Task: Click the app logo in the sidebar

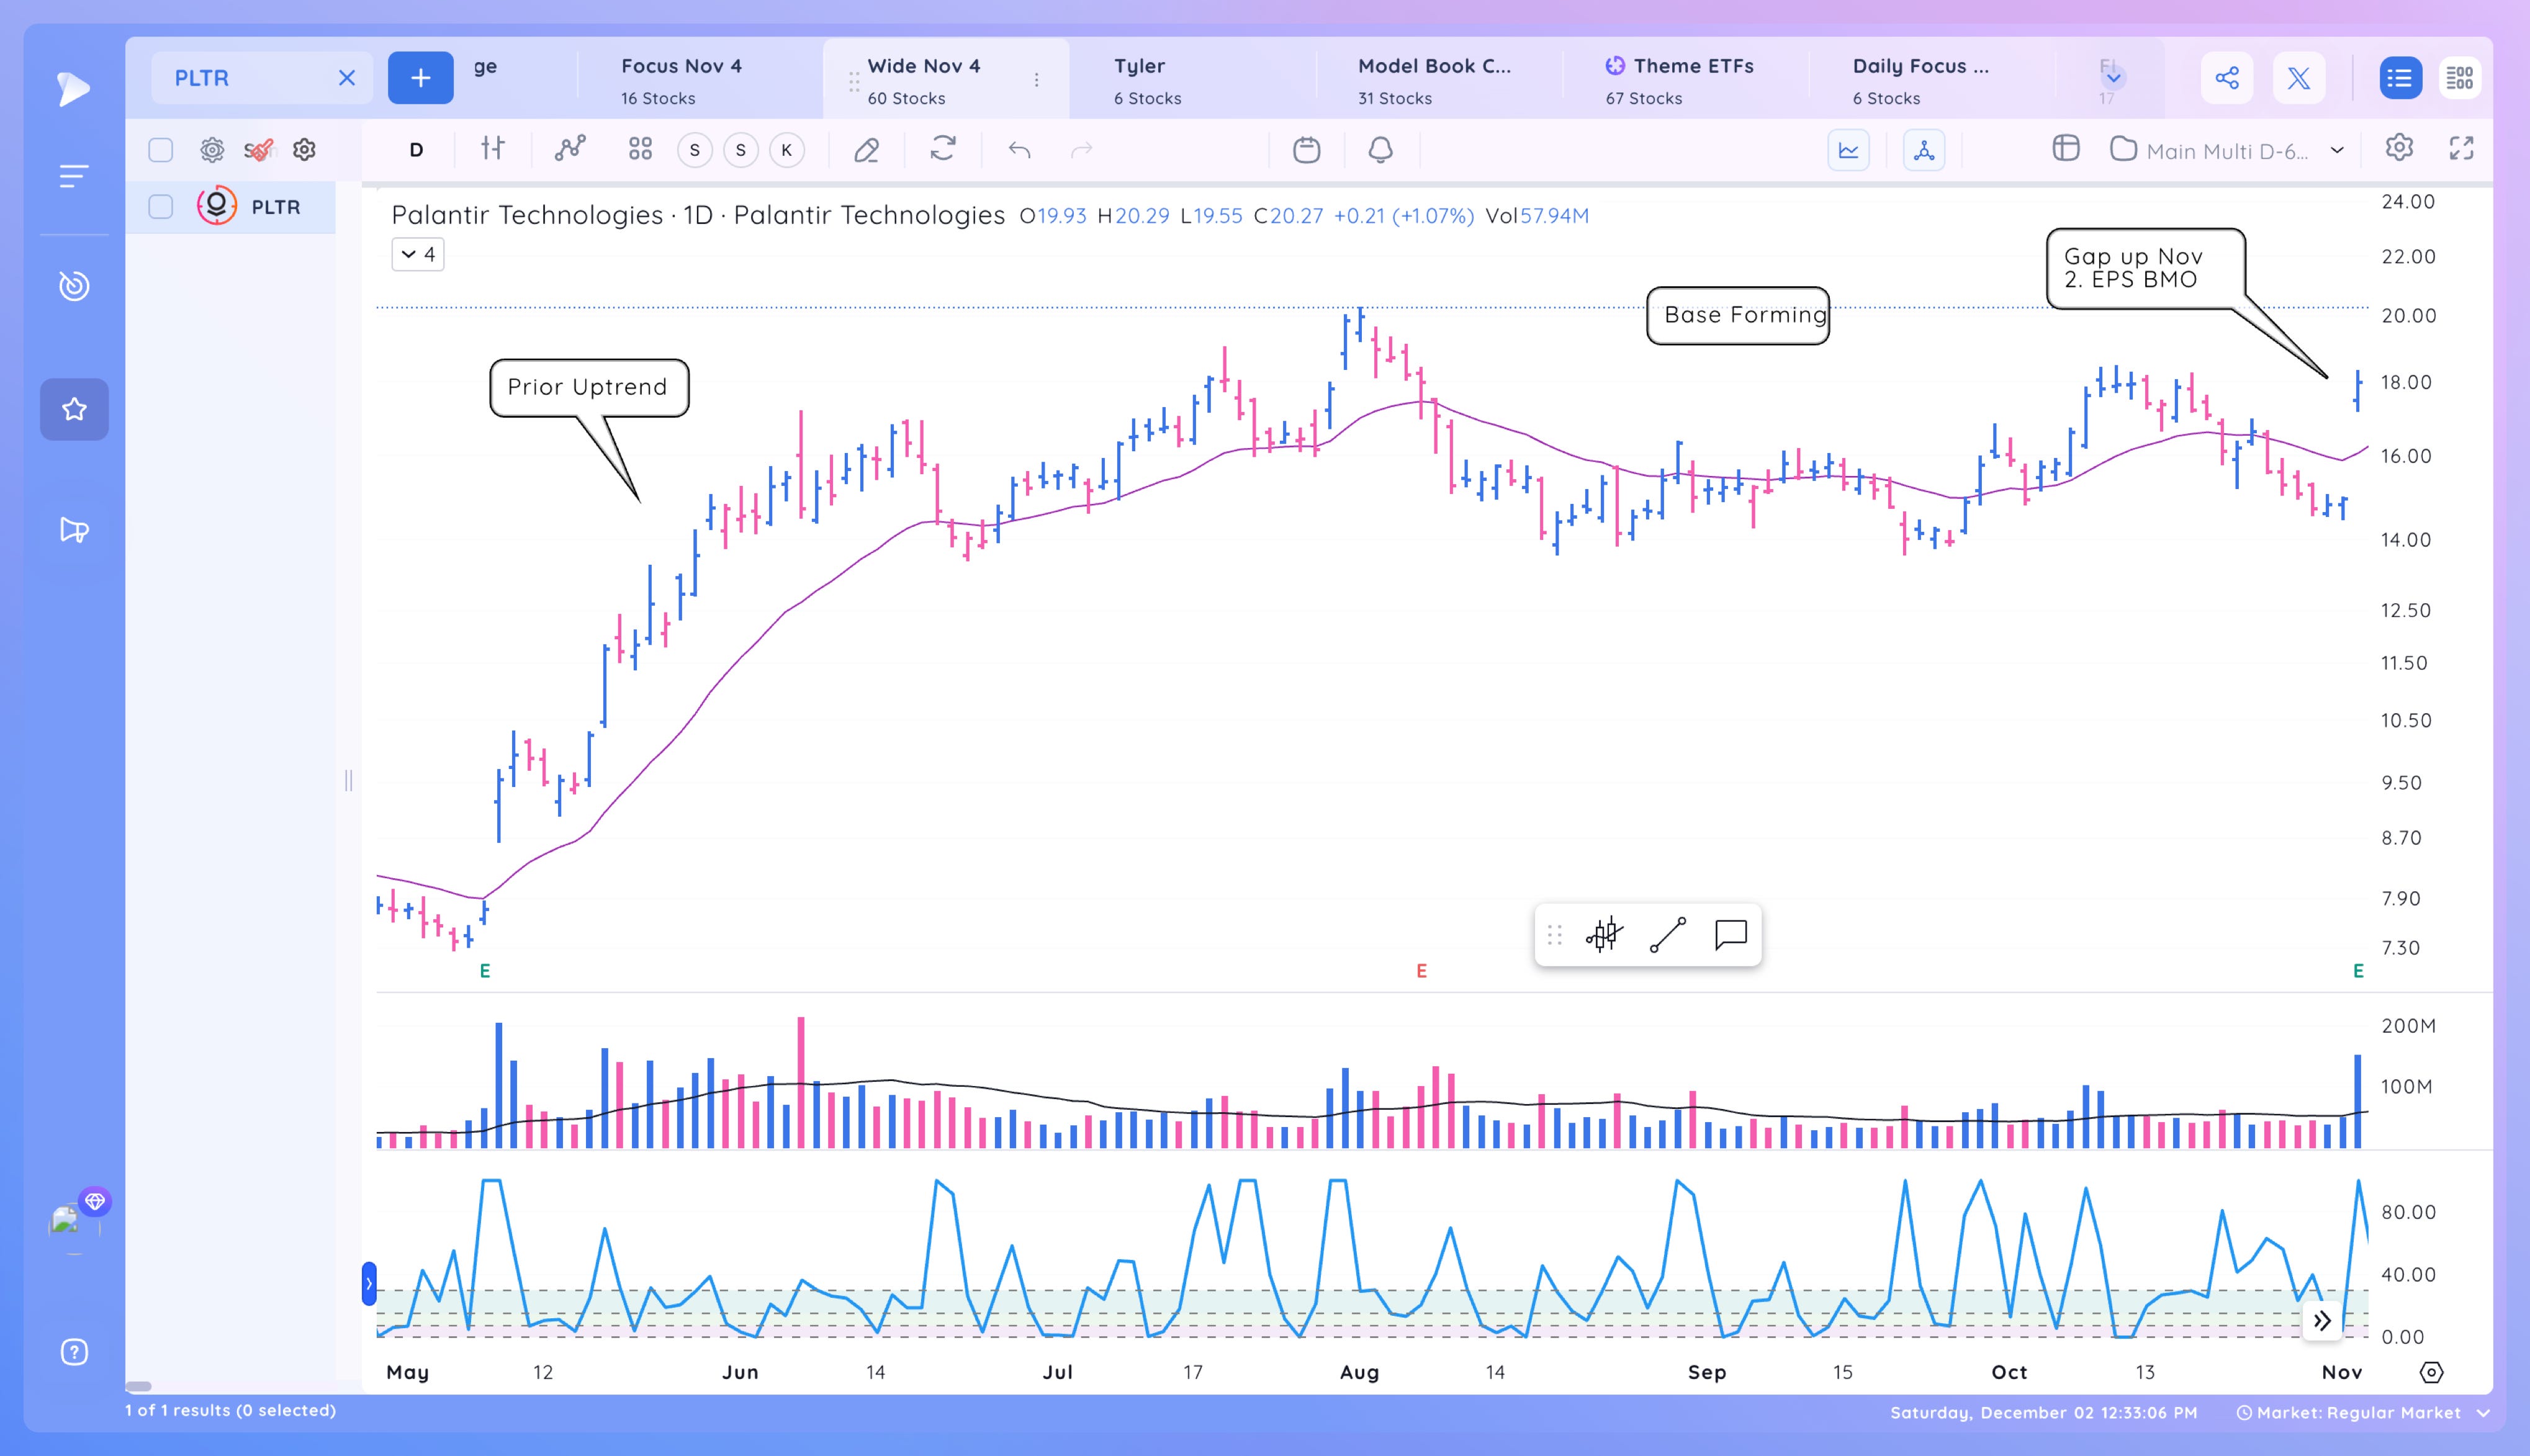Action: pyautogui.click(x=73, y=88)
